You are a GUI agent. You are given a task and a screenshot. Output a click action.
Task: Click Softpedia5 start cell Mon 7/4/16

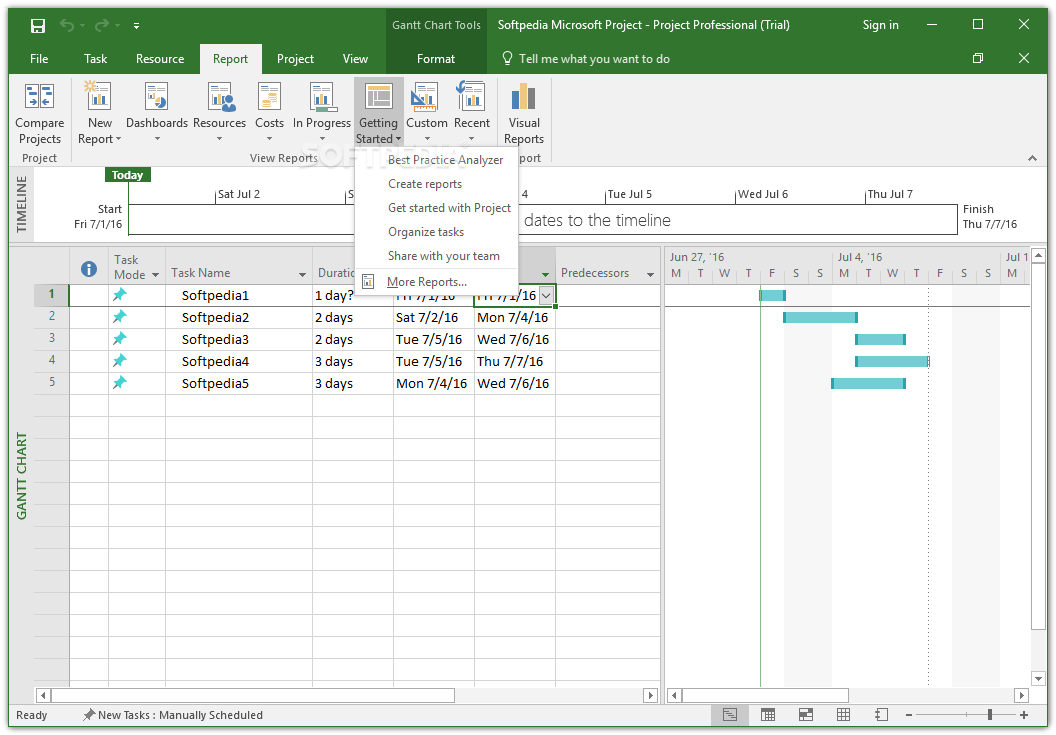click(x=434, y=383)
